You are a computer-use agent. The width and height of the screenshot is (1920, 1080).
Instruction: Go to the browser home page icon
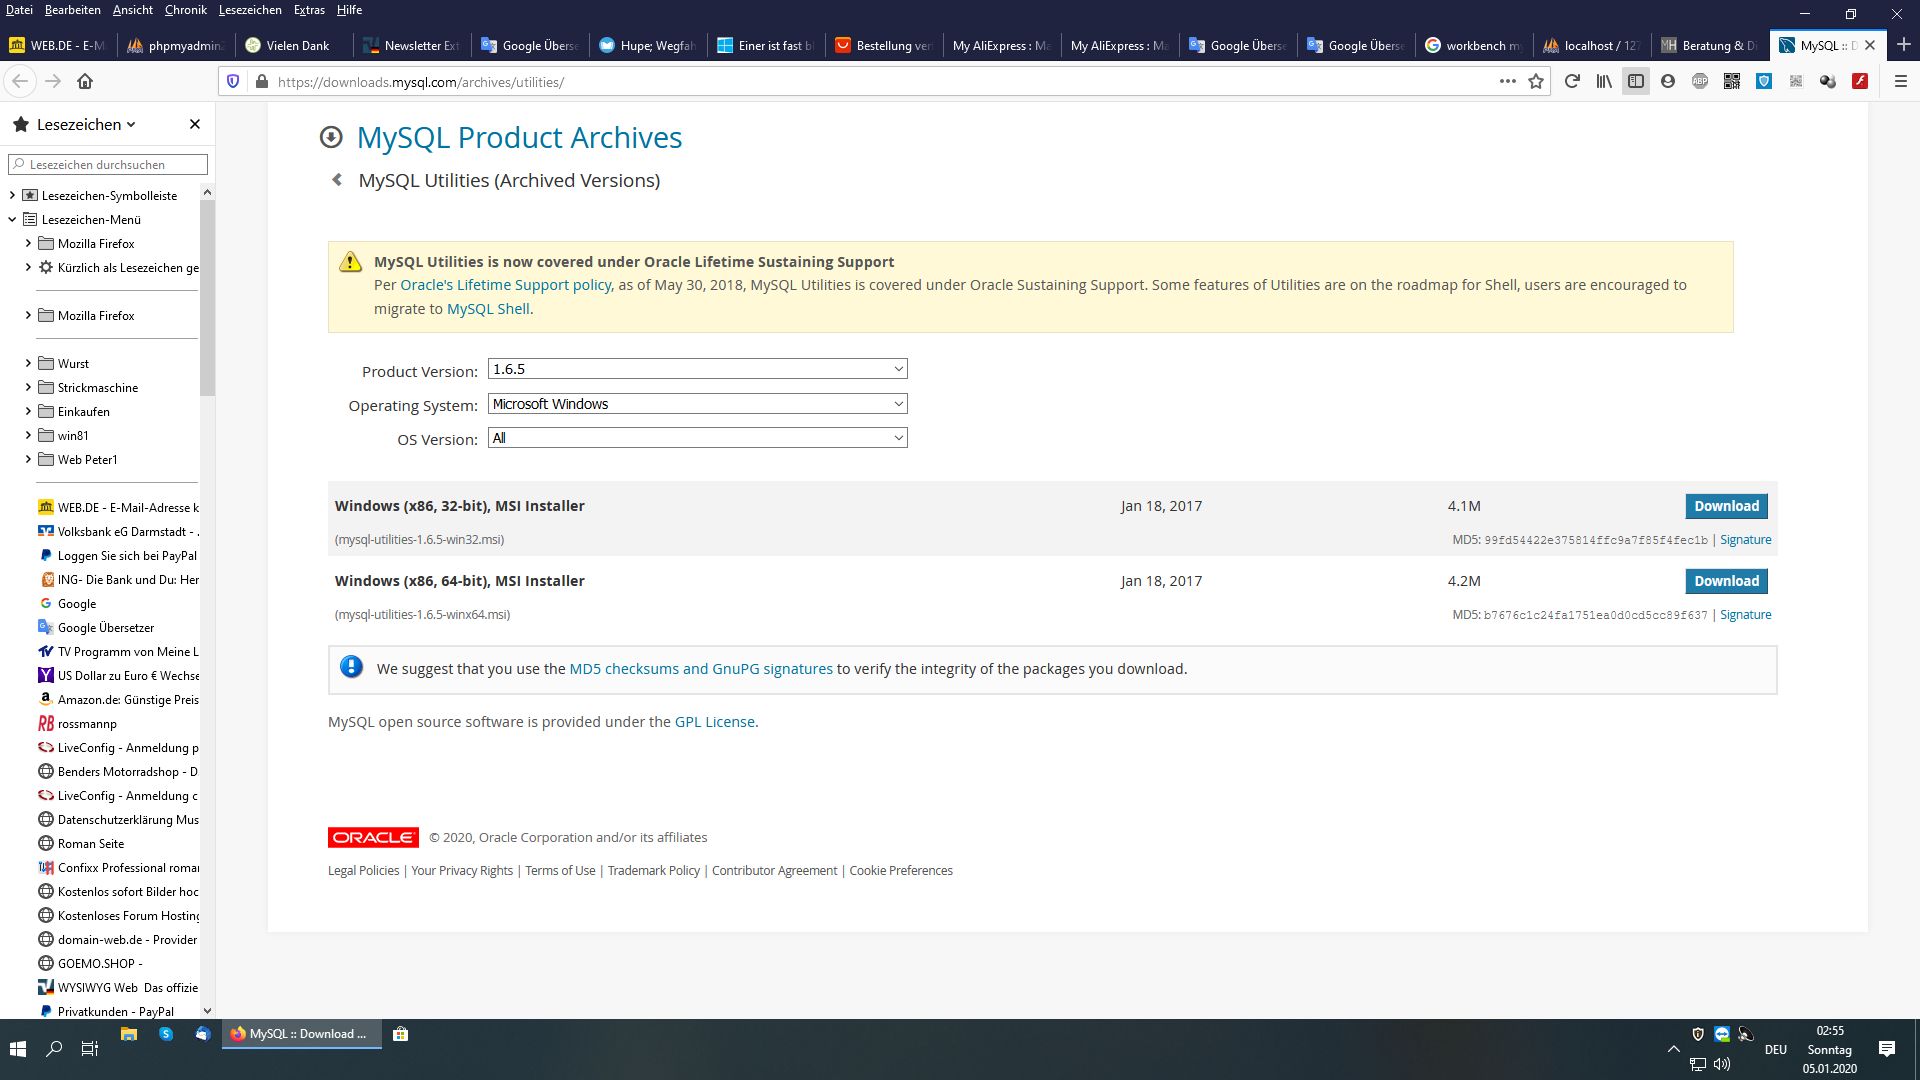pos(85,82)
